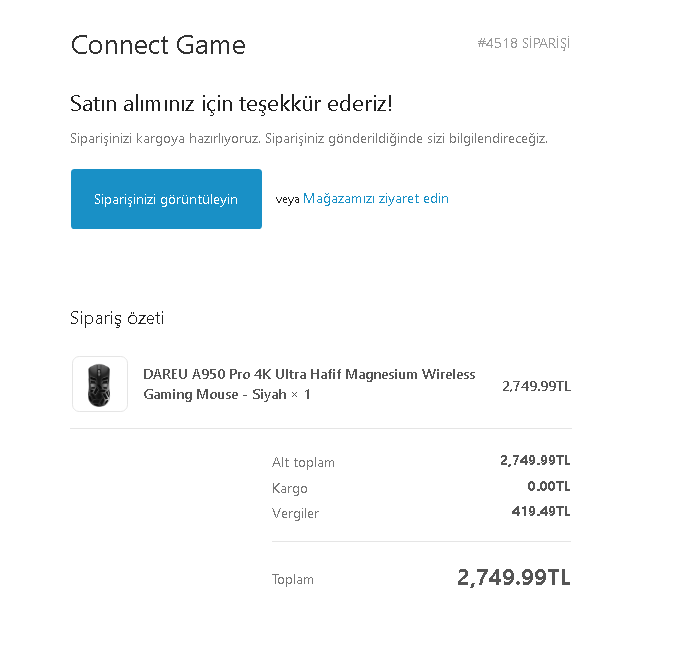Viewport: 682px width, 649px height.
Task: Click the Kargo label
Action: point(290,489)
